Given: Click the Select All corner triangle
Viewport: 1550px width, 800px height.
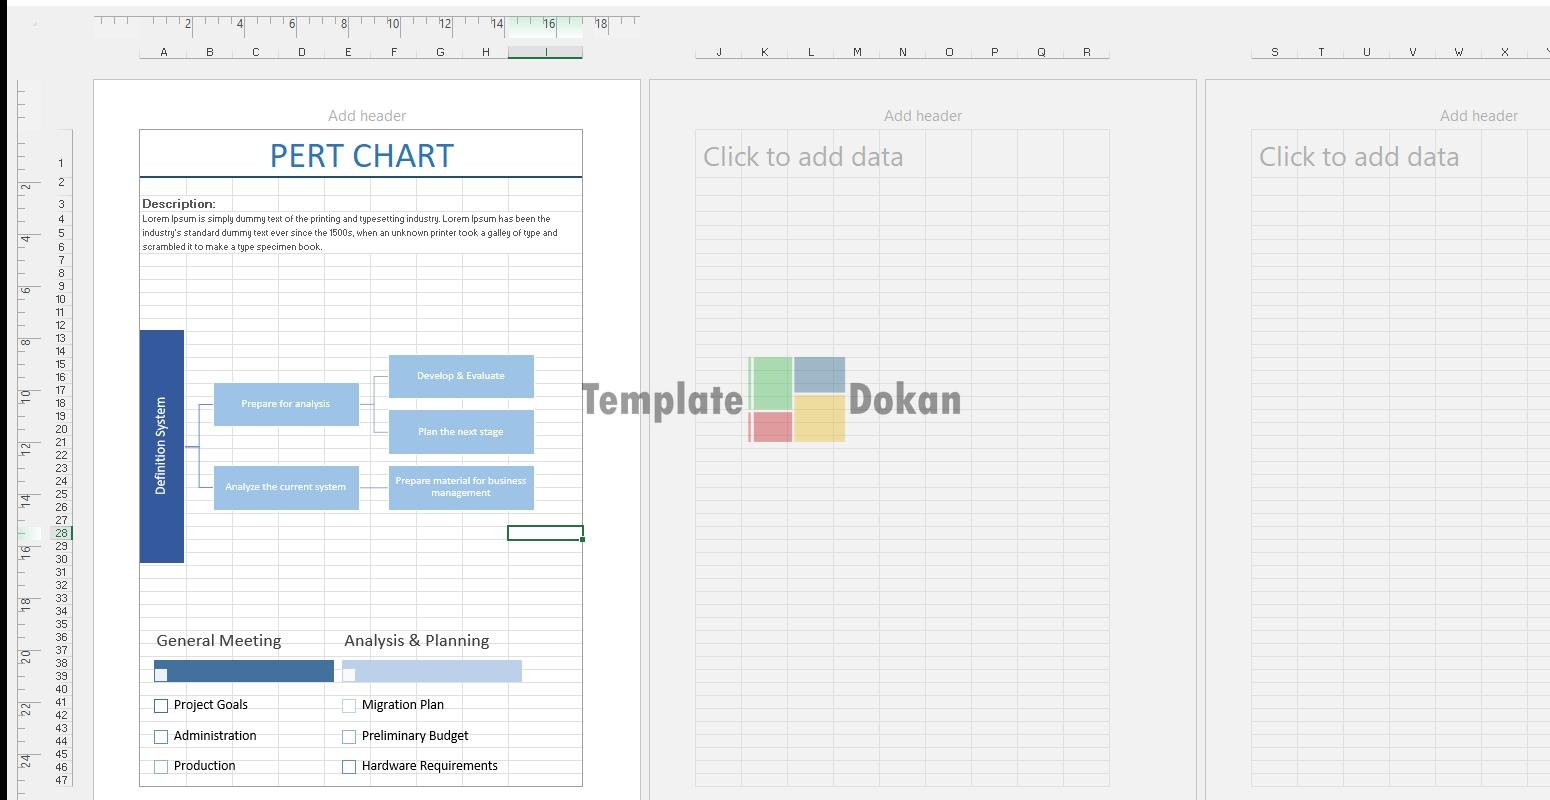Looking at the screenshot, I should coord(35,24).
